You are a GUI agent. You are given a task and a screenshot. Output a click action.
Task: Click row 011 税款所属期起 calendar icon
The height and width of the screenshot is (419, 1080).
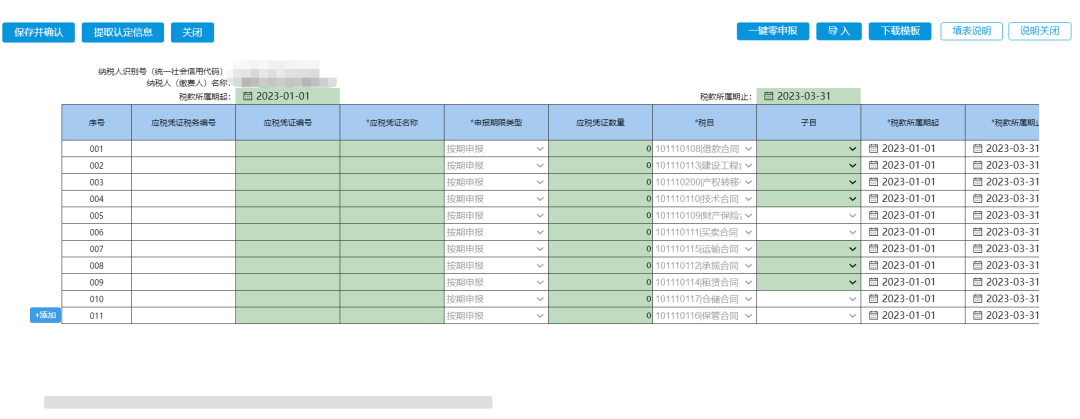tap(873, 316)
